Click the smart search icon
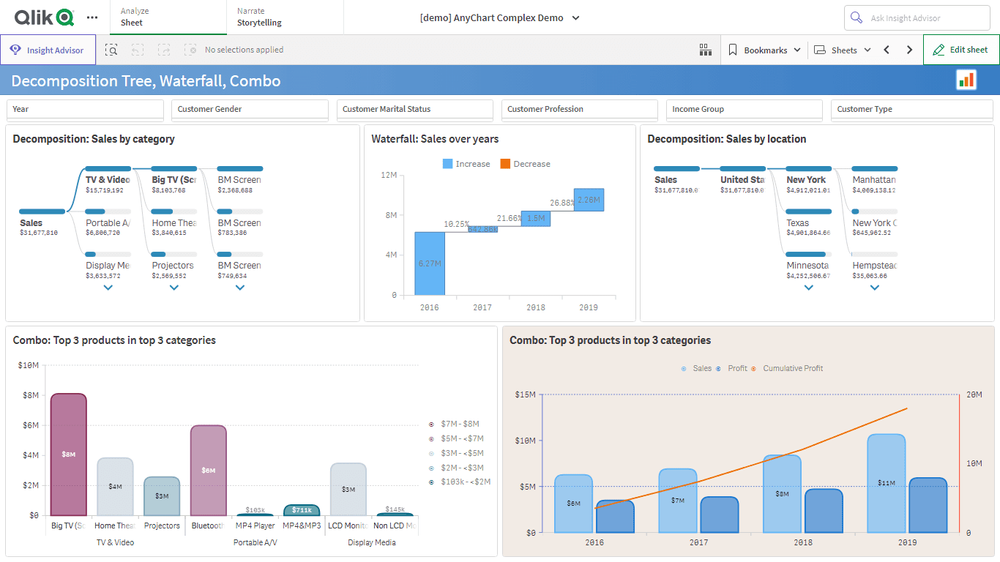This screenshot has width=1000, height=562. click(111, 50)
